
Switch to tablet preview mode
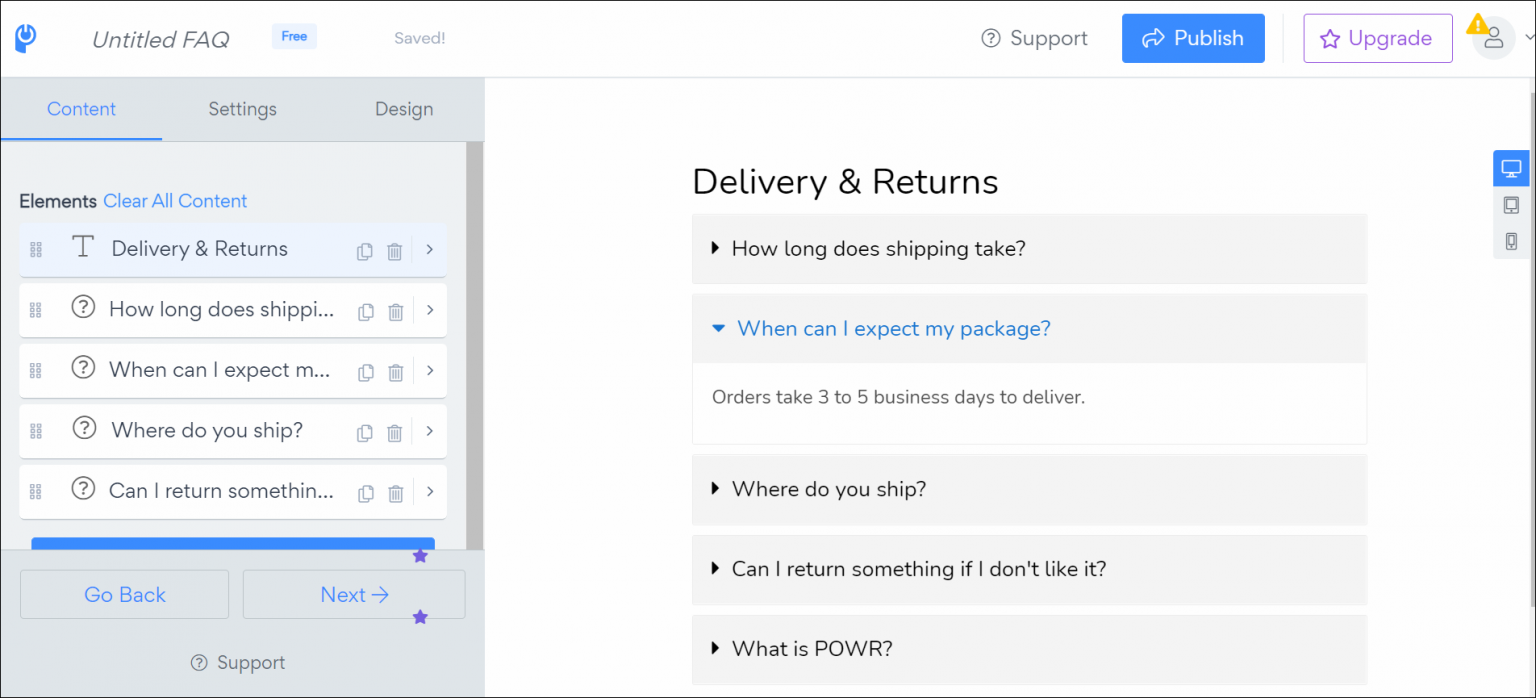1511,205
